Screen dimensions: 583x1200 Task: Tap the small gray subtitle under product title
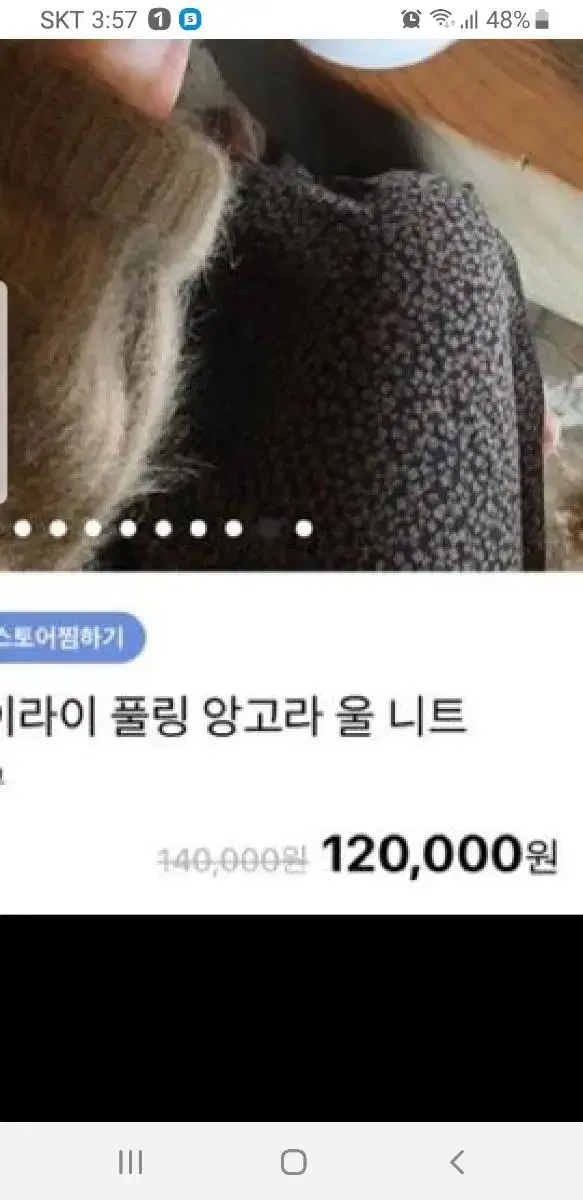(x=3, y=776)
